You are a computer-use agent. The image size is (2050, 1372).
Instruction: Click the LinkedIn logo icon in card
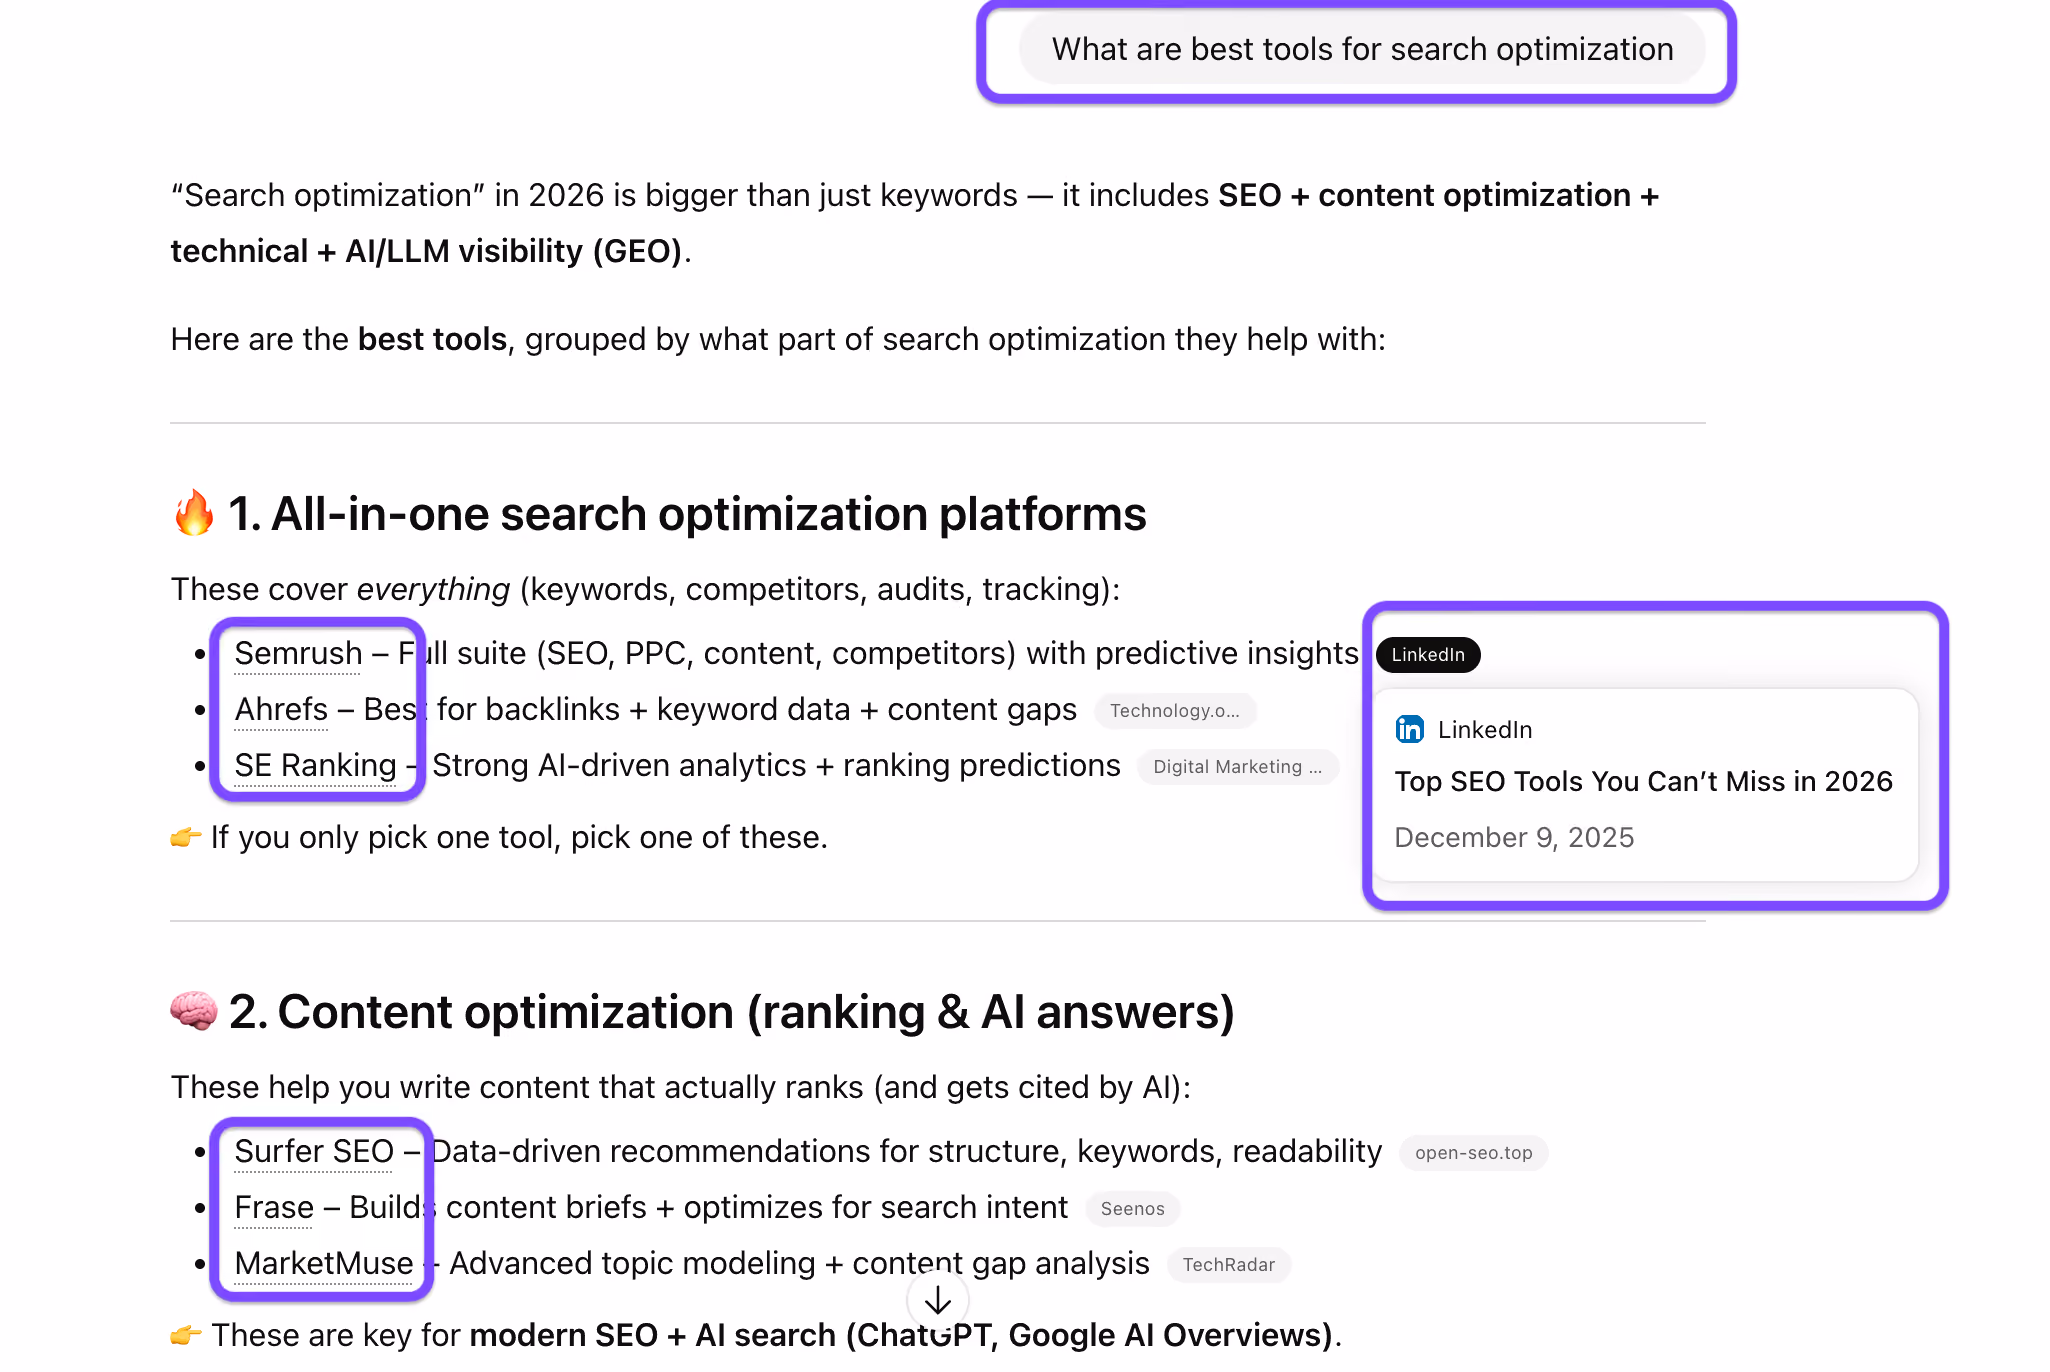(x=1409, y=729)
